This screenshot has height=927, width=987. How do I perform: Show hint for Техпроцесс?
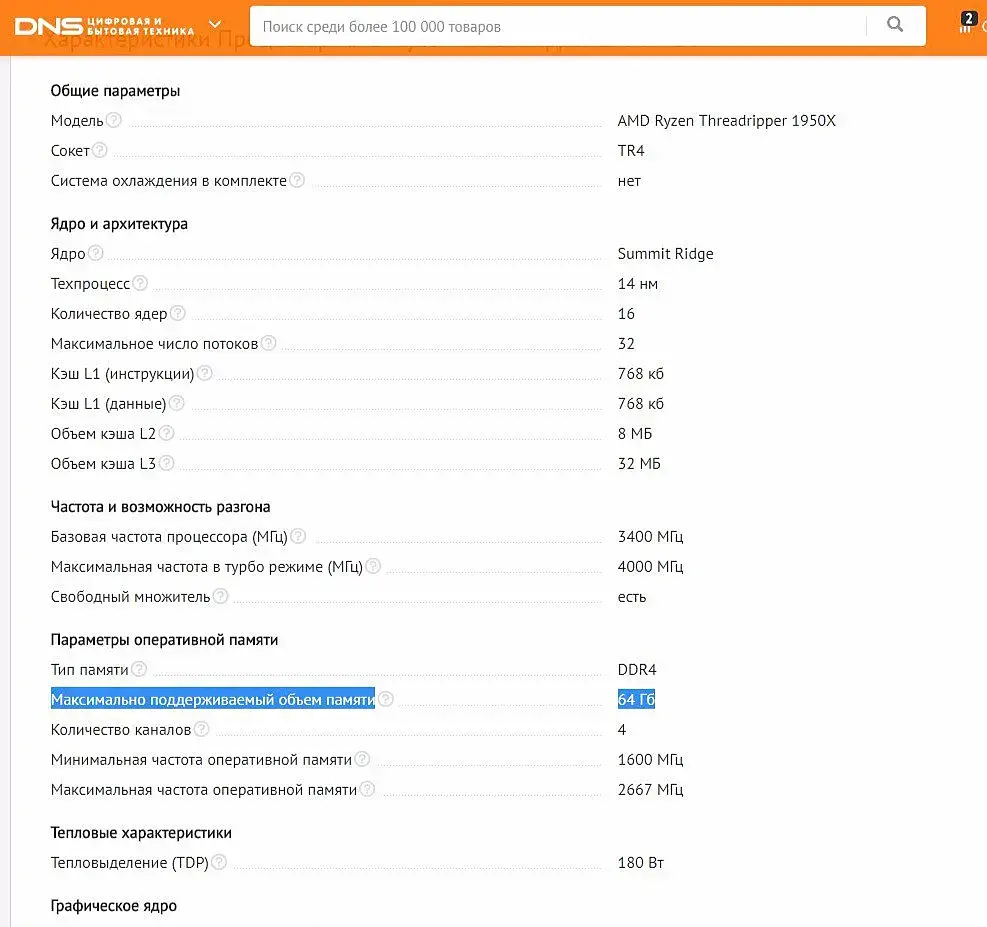[140, 283]
